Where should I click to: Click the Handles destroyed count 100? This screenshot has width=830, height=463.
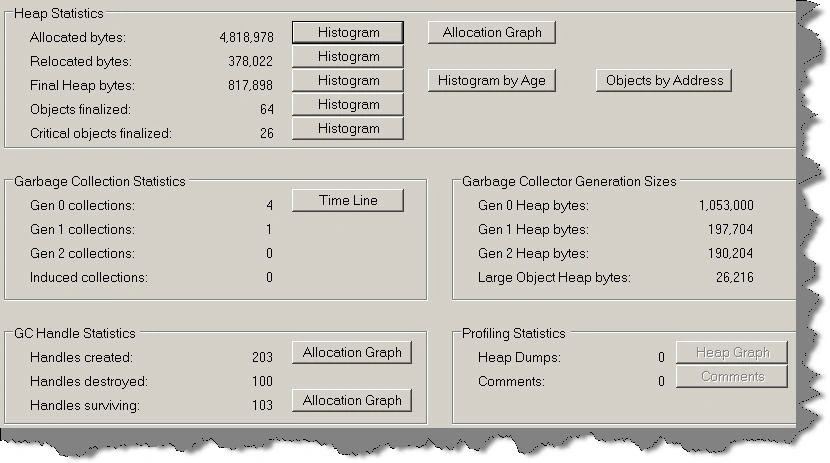click(262, 381)
